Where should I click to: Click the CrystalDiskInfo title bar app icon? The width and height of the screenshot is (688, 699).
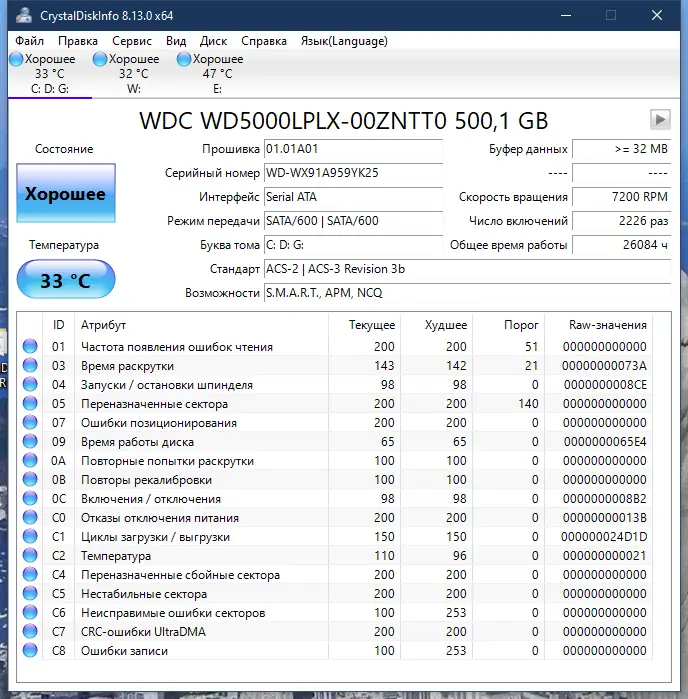(24, 16)
